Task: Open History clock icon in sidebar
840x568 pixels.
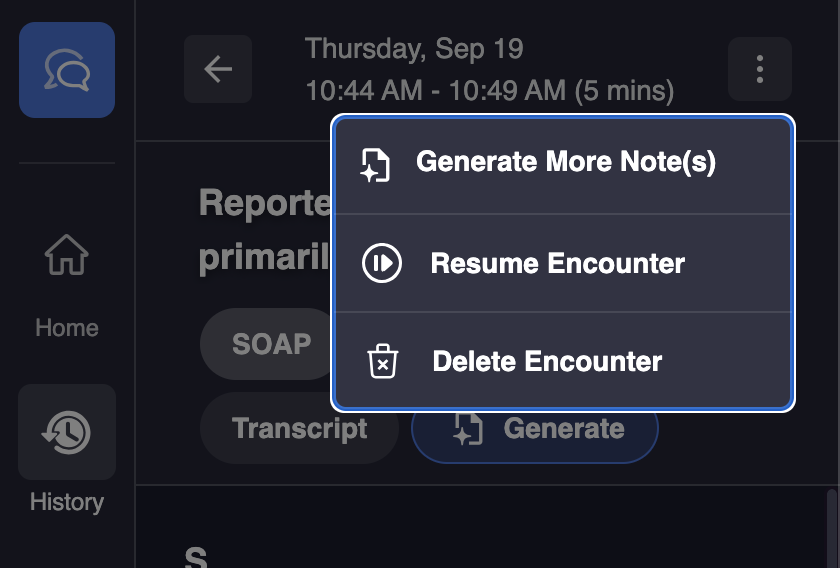Action: pos(67,432)
